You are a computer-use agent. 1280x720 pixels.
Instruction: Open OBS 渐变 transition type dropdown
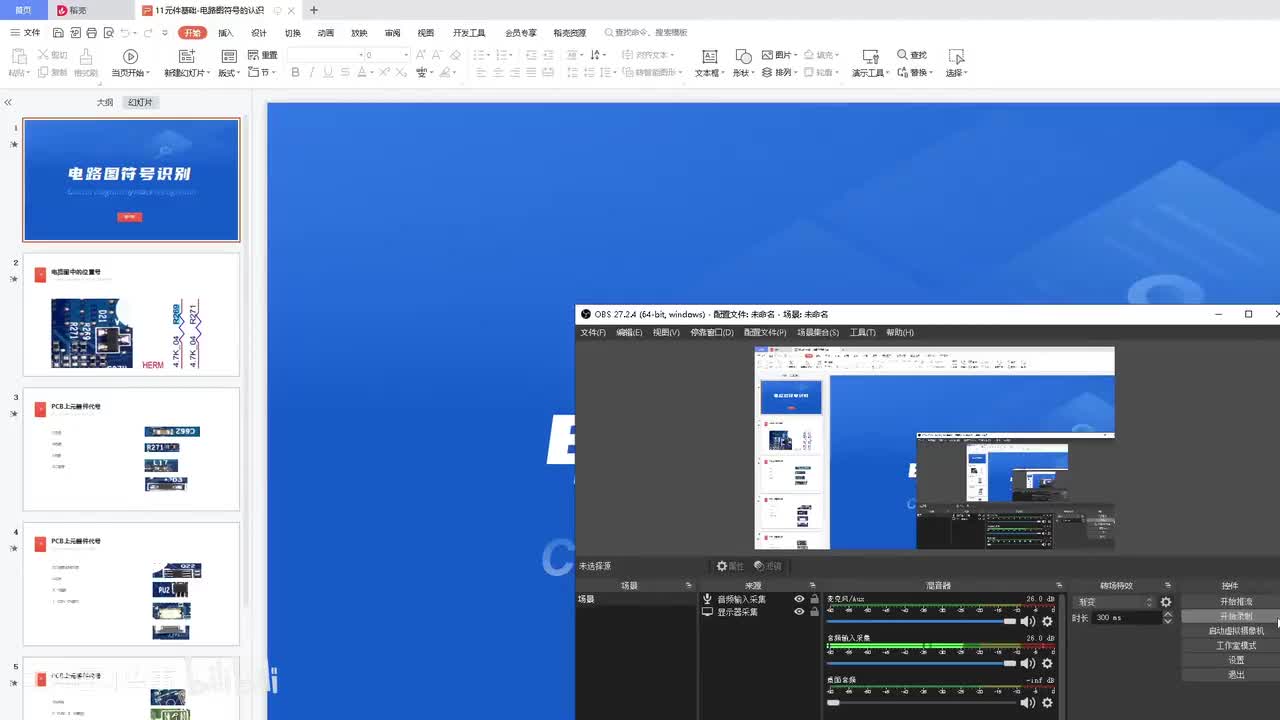[x=1114, y=602]
